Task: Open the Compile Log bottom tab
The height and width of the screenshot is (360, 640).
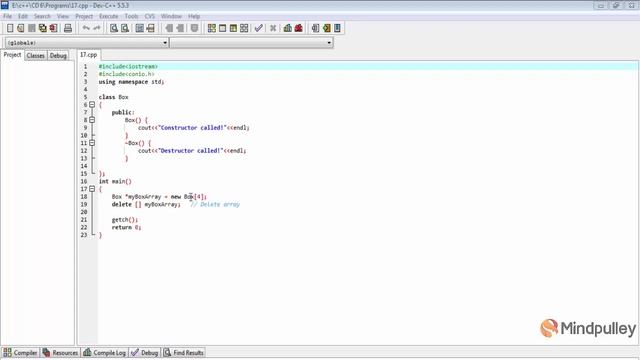Action: pos(105,353)
